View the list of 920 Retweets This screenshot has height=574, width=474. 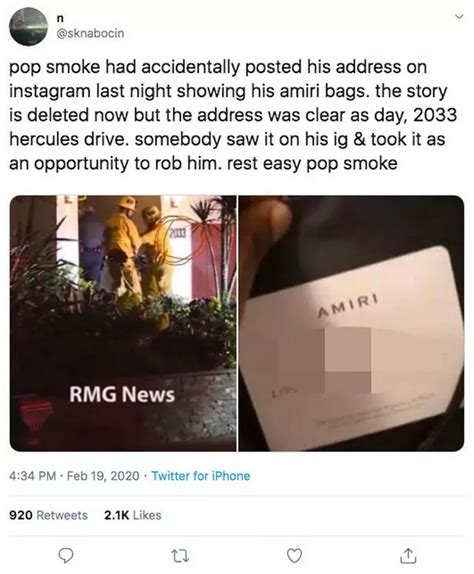48,515
